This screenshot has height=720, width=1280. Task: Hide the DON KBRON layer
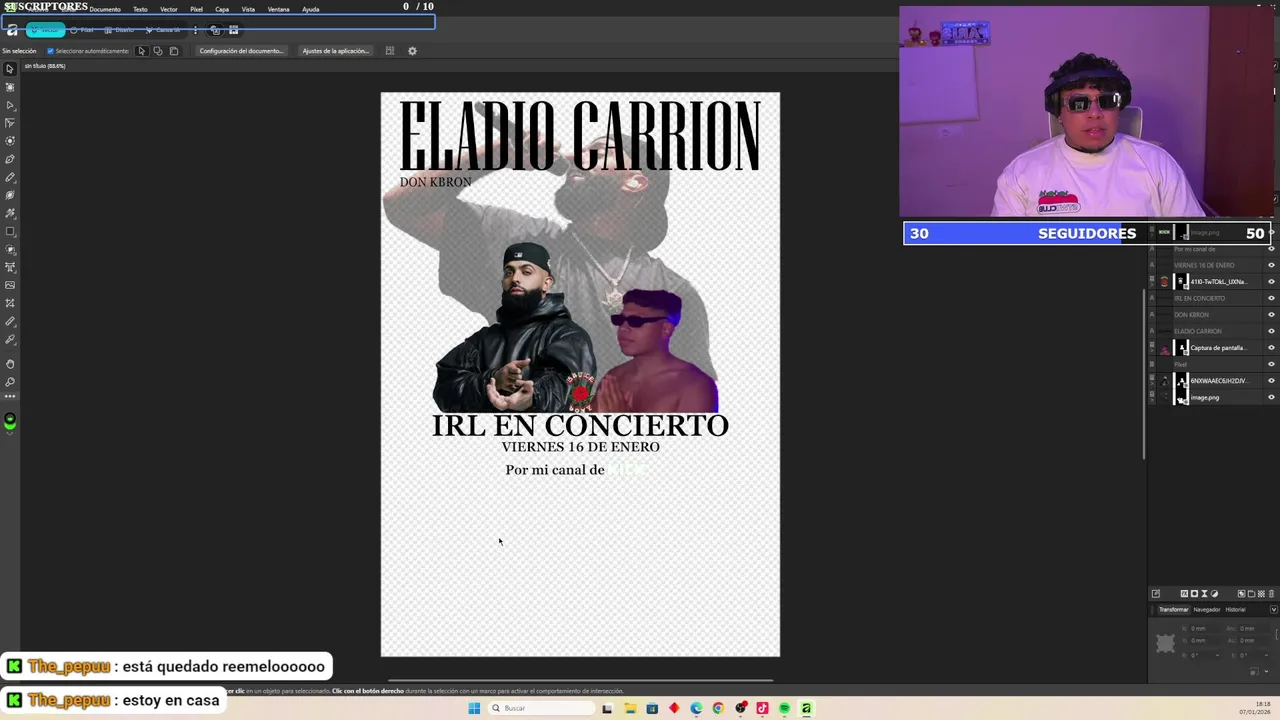tap(1271, 314)
